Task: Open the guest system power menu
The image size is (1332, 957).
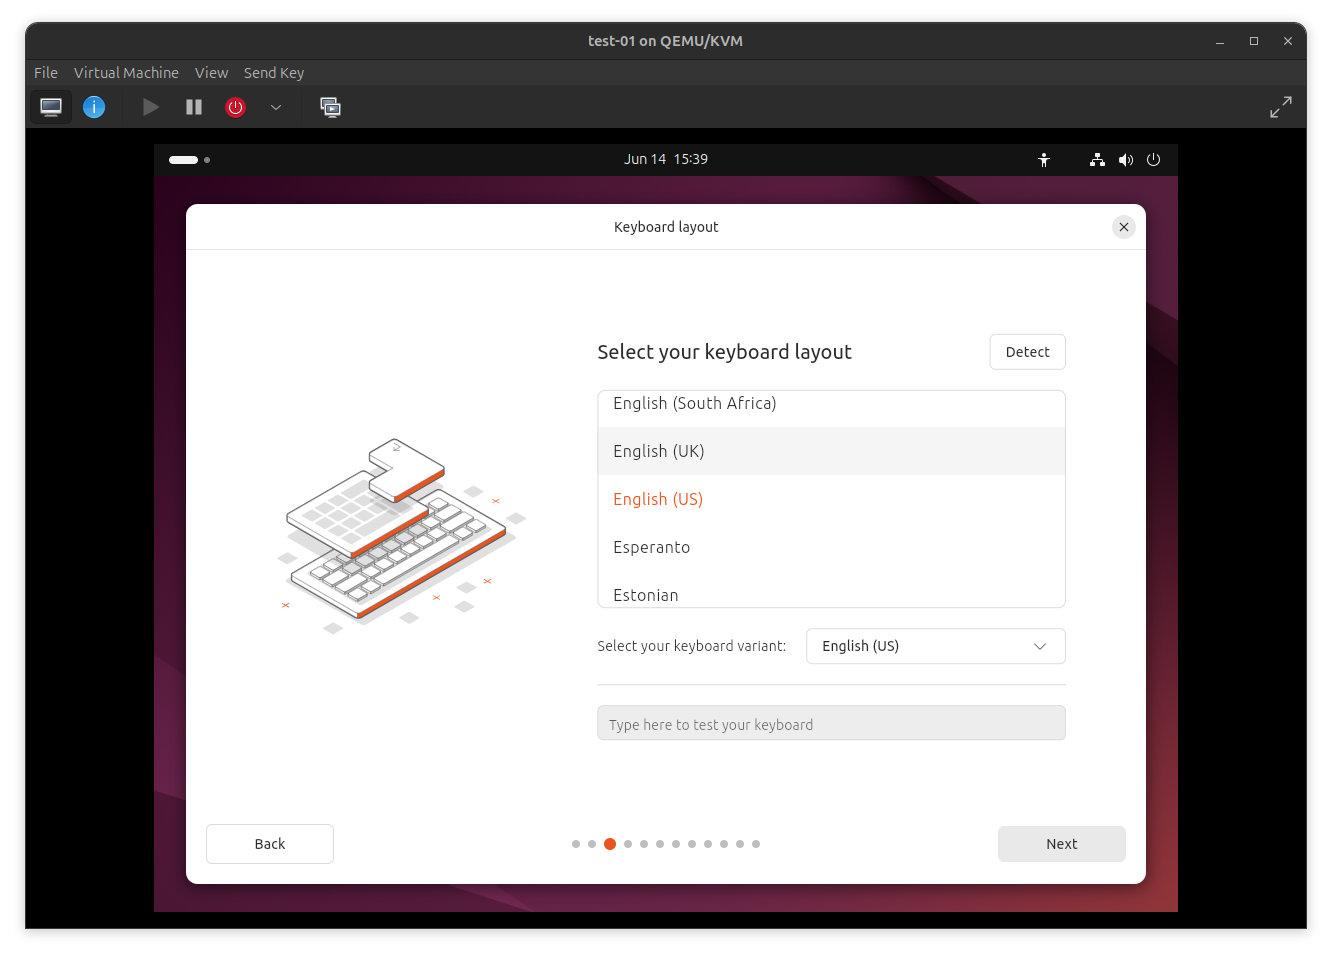Action: pyautogui.click(x=1154, y=159)
